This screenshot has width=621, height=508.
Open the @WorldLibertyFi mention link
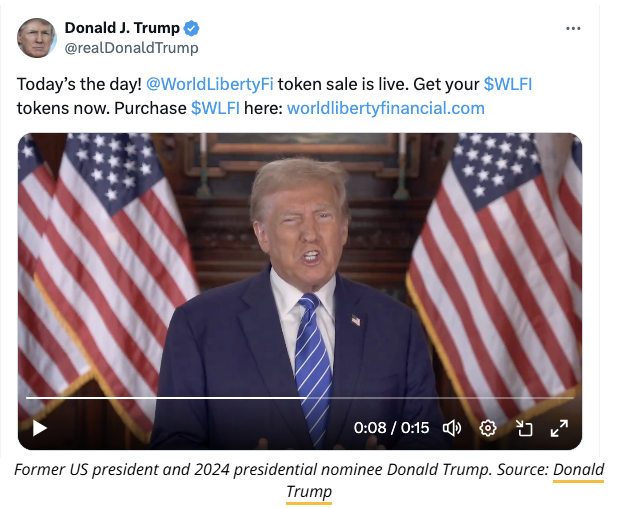(210, 84)
